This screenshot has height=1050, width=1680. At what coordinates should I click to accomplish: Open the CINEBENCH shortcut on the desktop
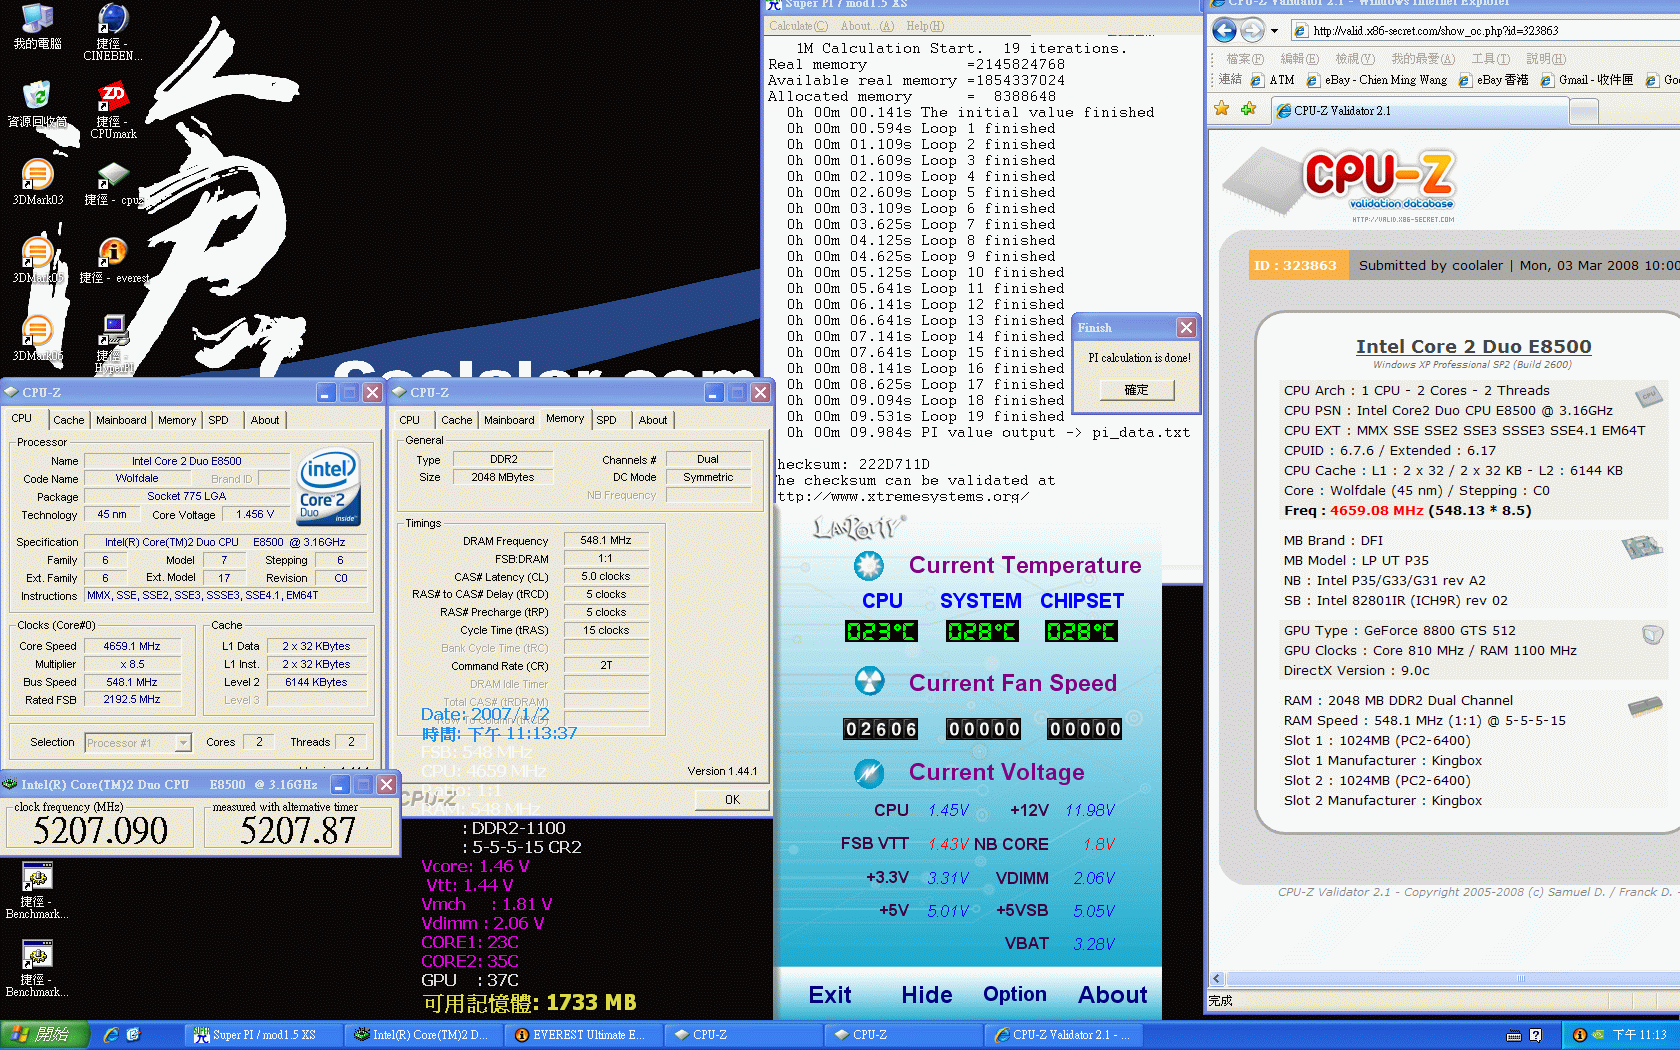[112, 30]
